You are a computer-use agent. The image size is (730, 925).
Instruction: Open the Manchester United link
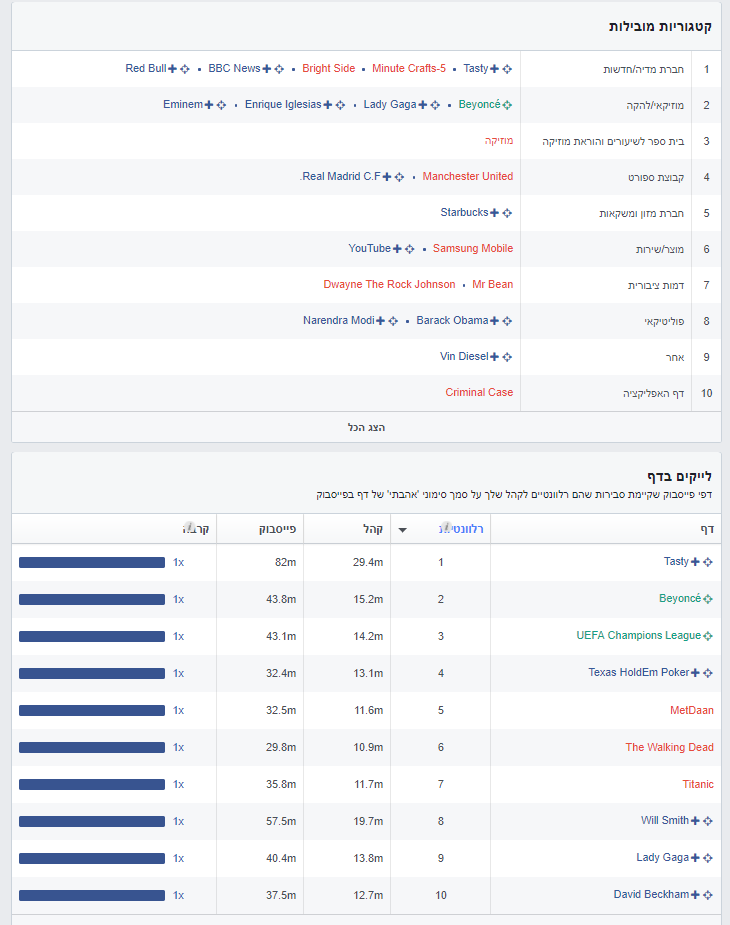click(468, 176)
